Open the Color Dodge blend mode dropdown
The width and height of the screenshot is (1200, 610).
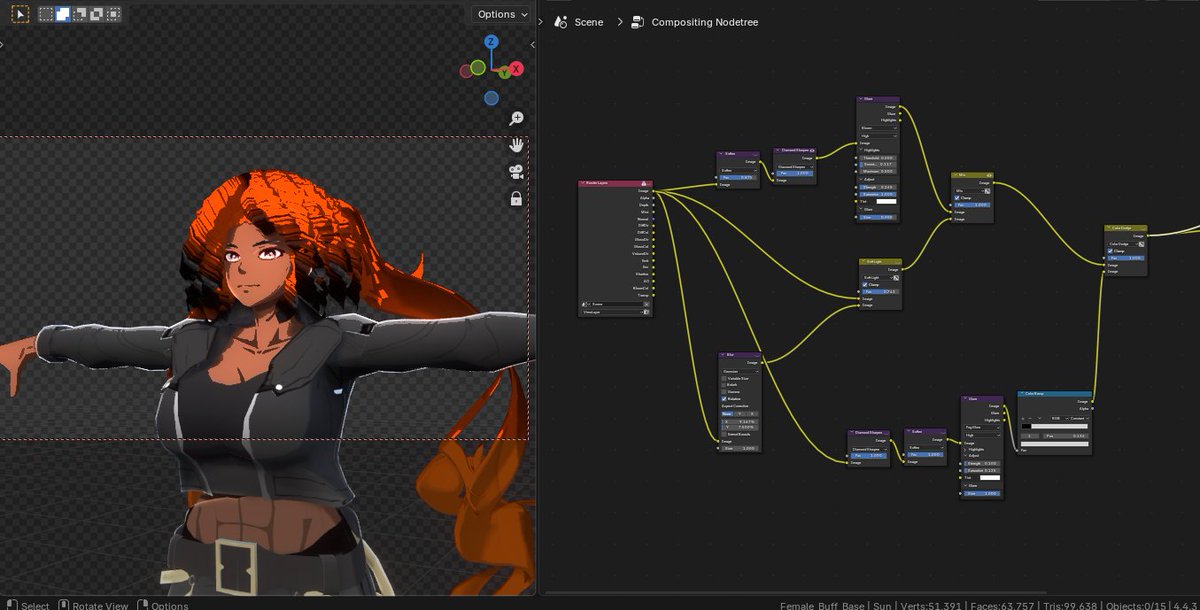[1121, 243]
